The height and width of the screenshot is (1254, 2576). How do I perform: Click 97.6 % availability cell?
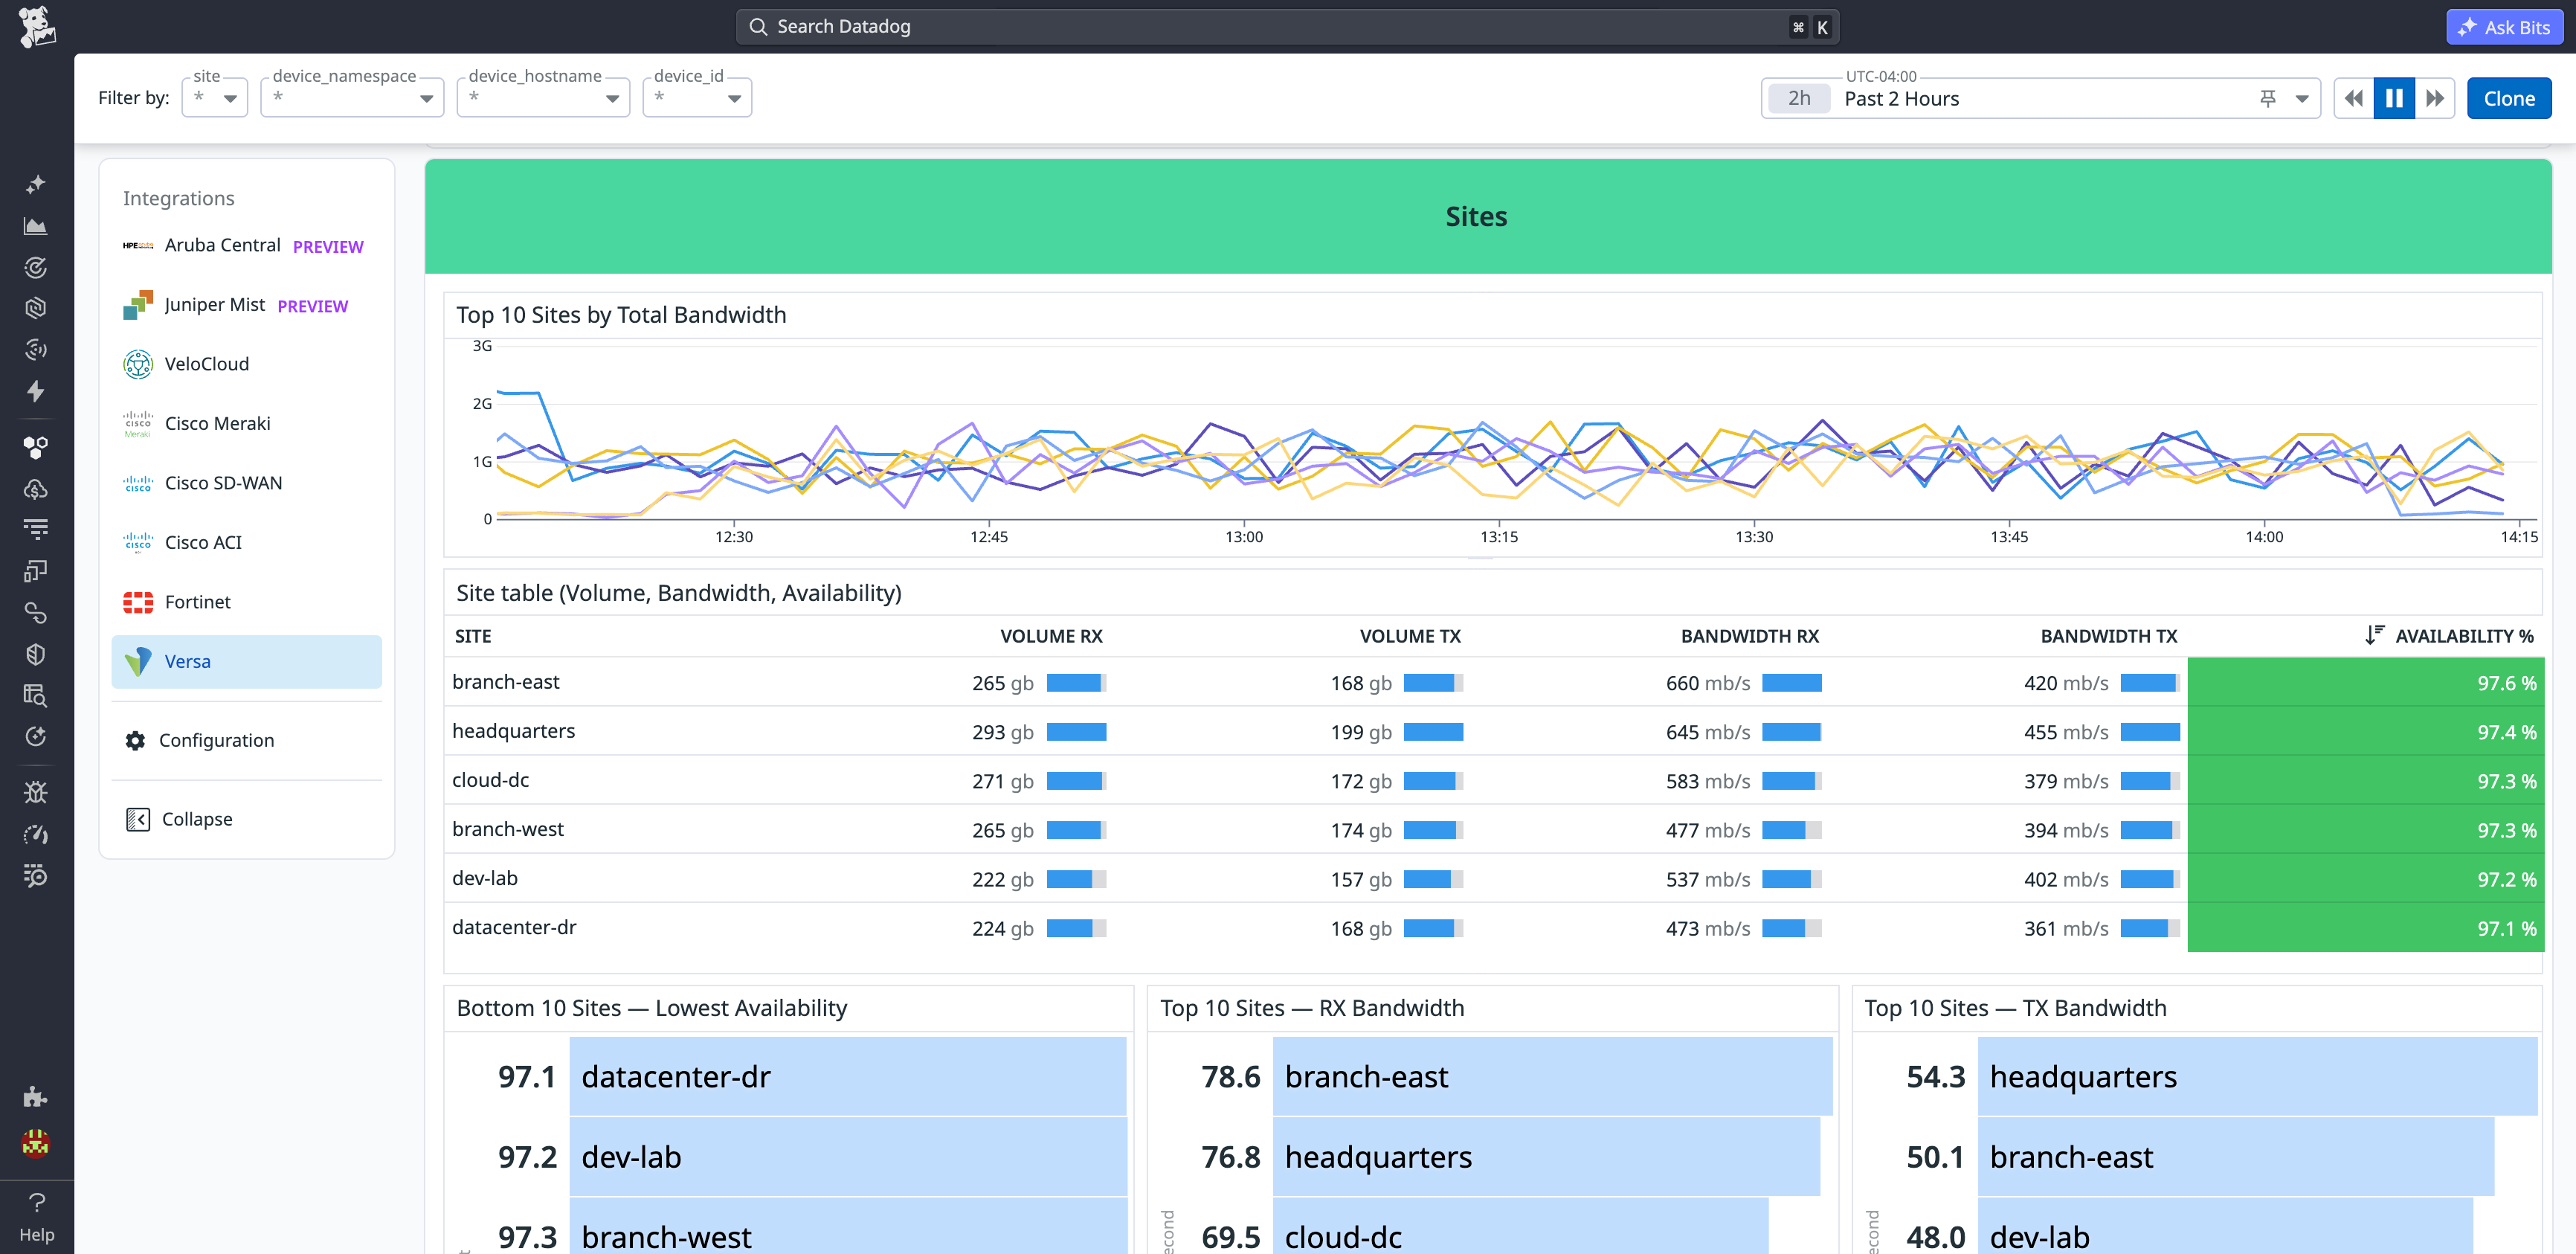(2365, 682)
